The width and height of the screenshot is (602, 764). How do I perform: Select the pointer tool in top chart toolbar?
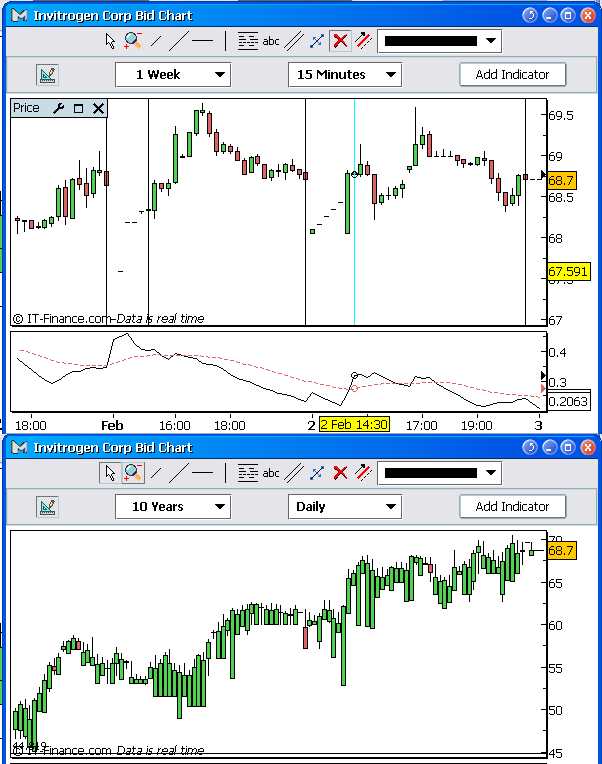(x=110, y=41)
